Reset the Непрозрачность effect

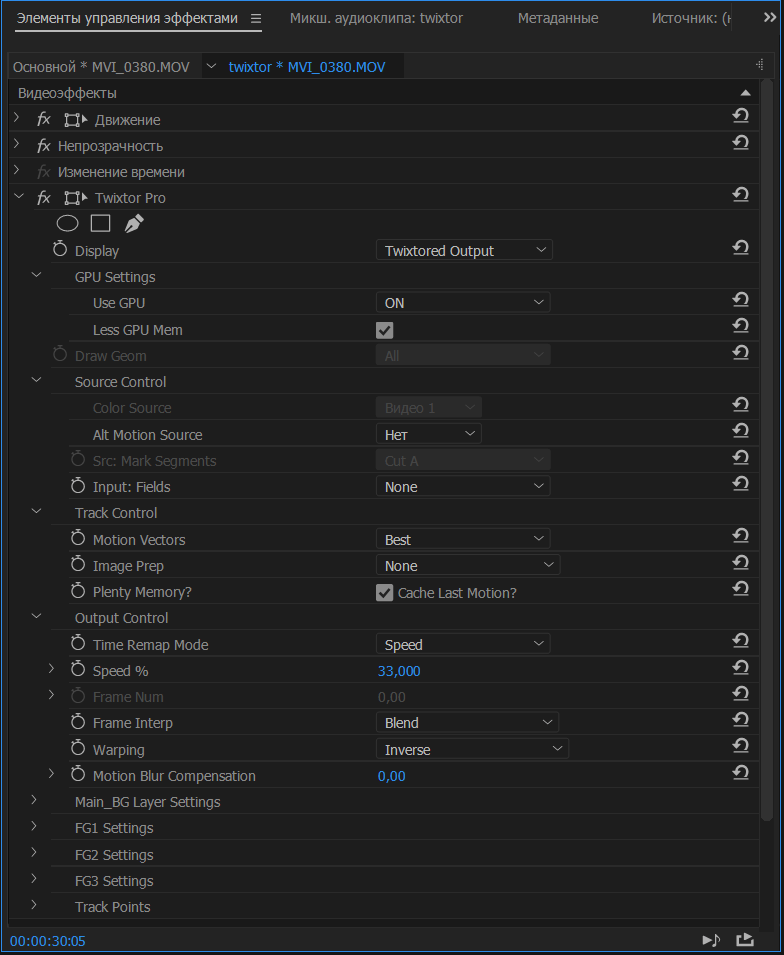point(741,143)
